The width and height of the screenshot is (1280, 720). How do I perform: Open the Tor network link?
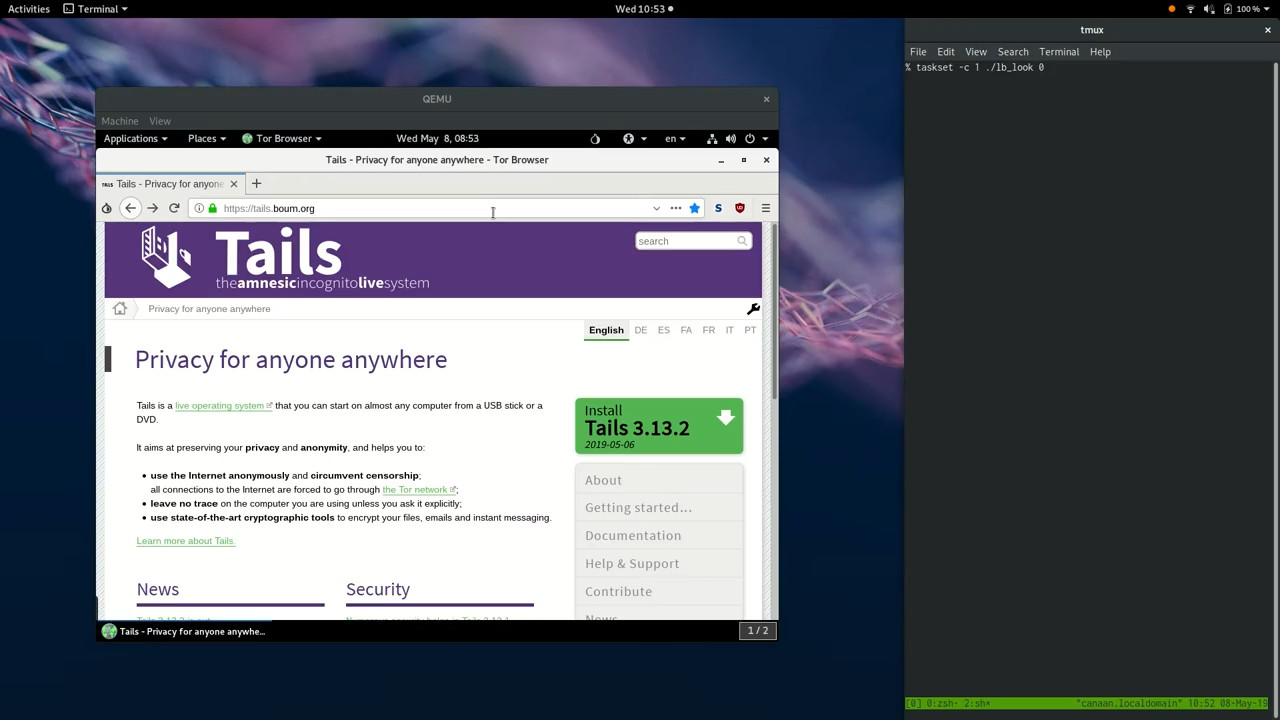[419, 490]
